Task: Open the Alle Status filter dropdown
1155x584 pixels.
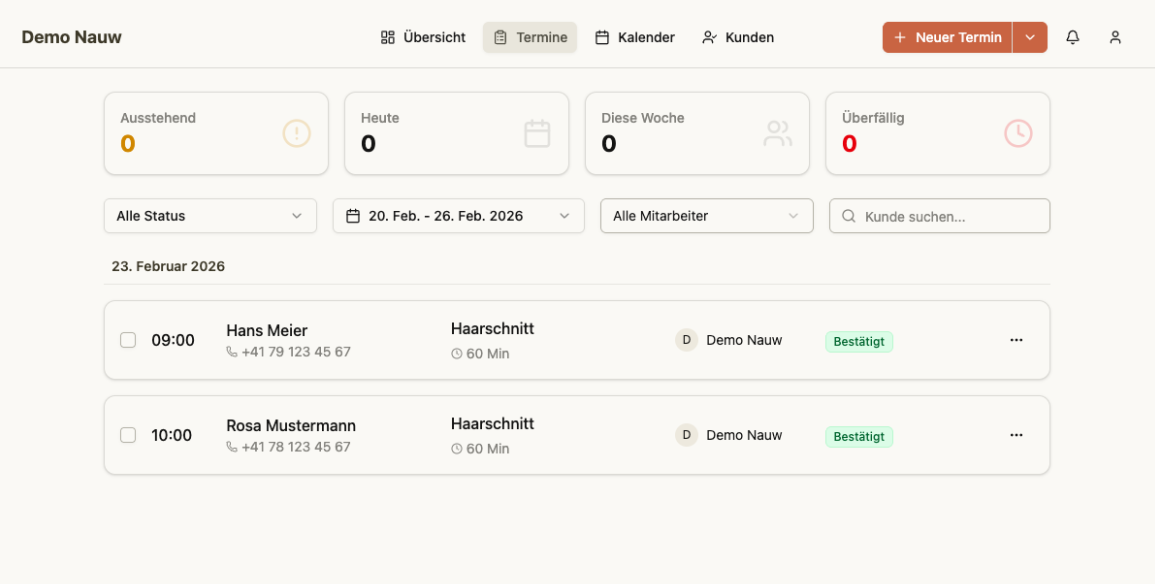Action: click(x=211, y=216)
